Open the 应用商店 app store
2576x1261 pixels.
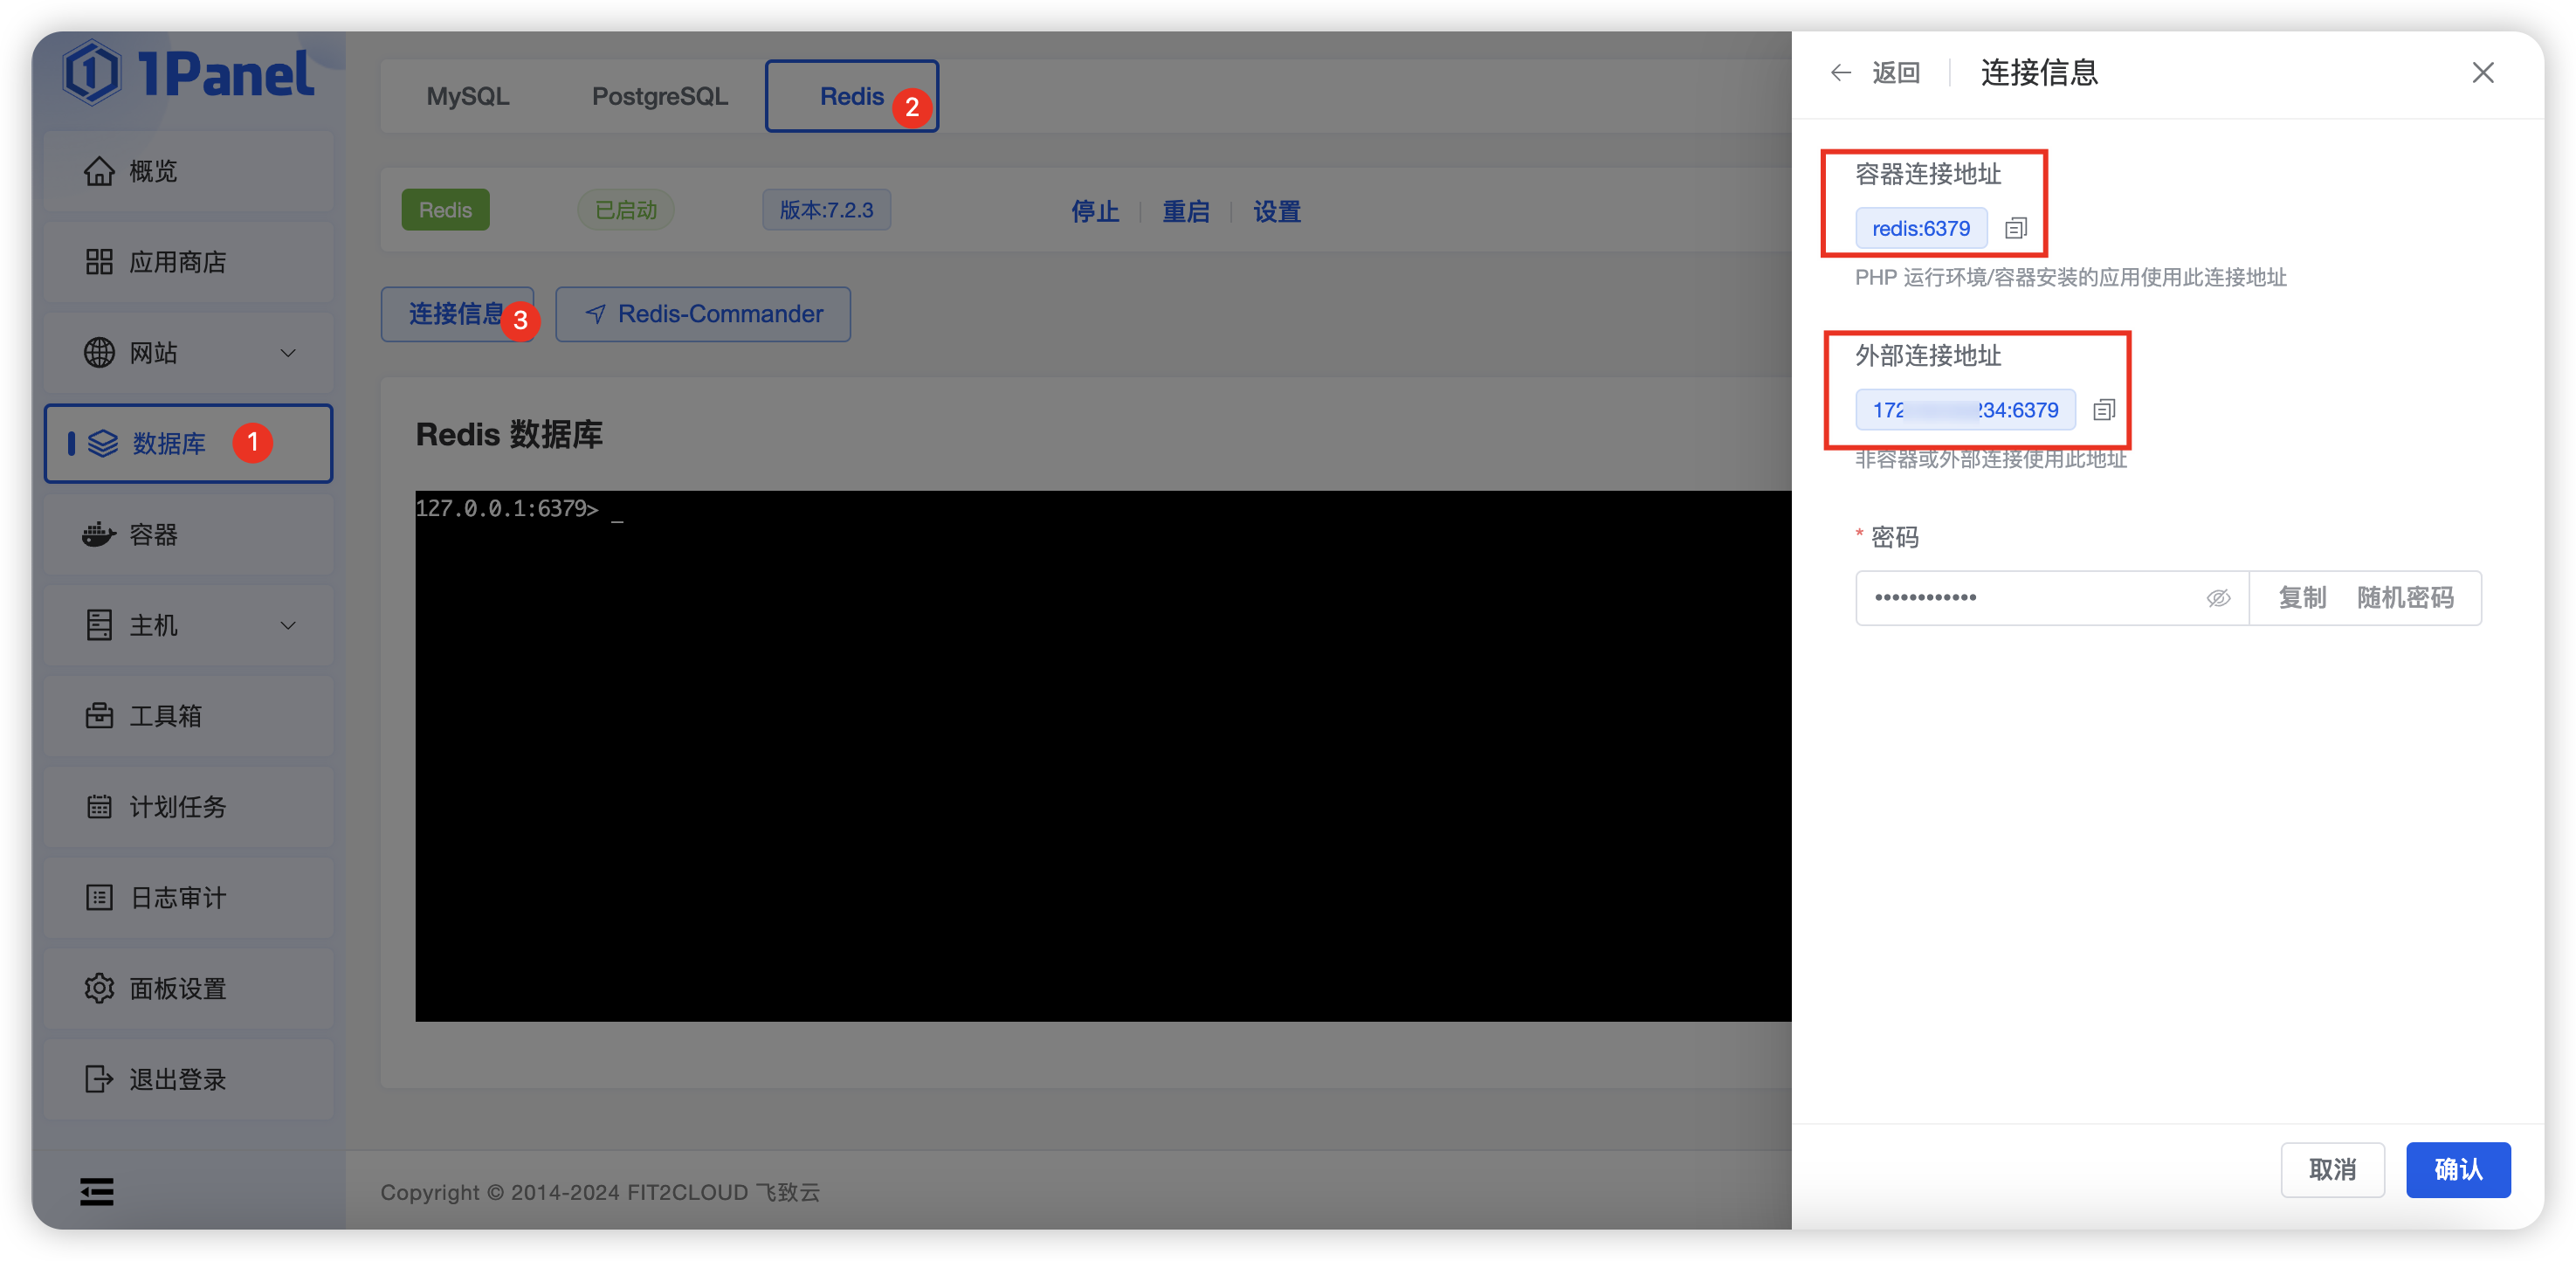[x=189, y=262]
